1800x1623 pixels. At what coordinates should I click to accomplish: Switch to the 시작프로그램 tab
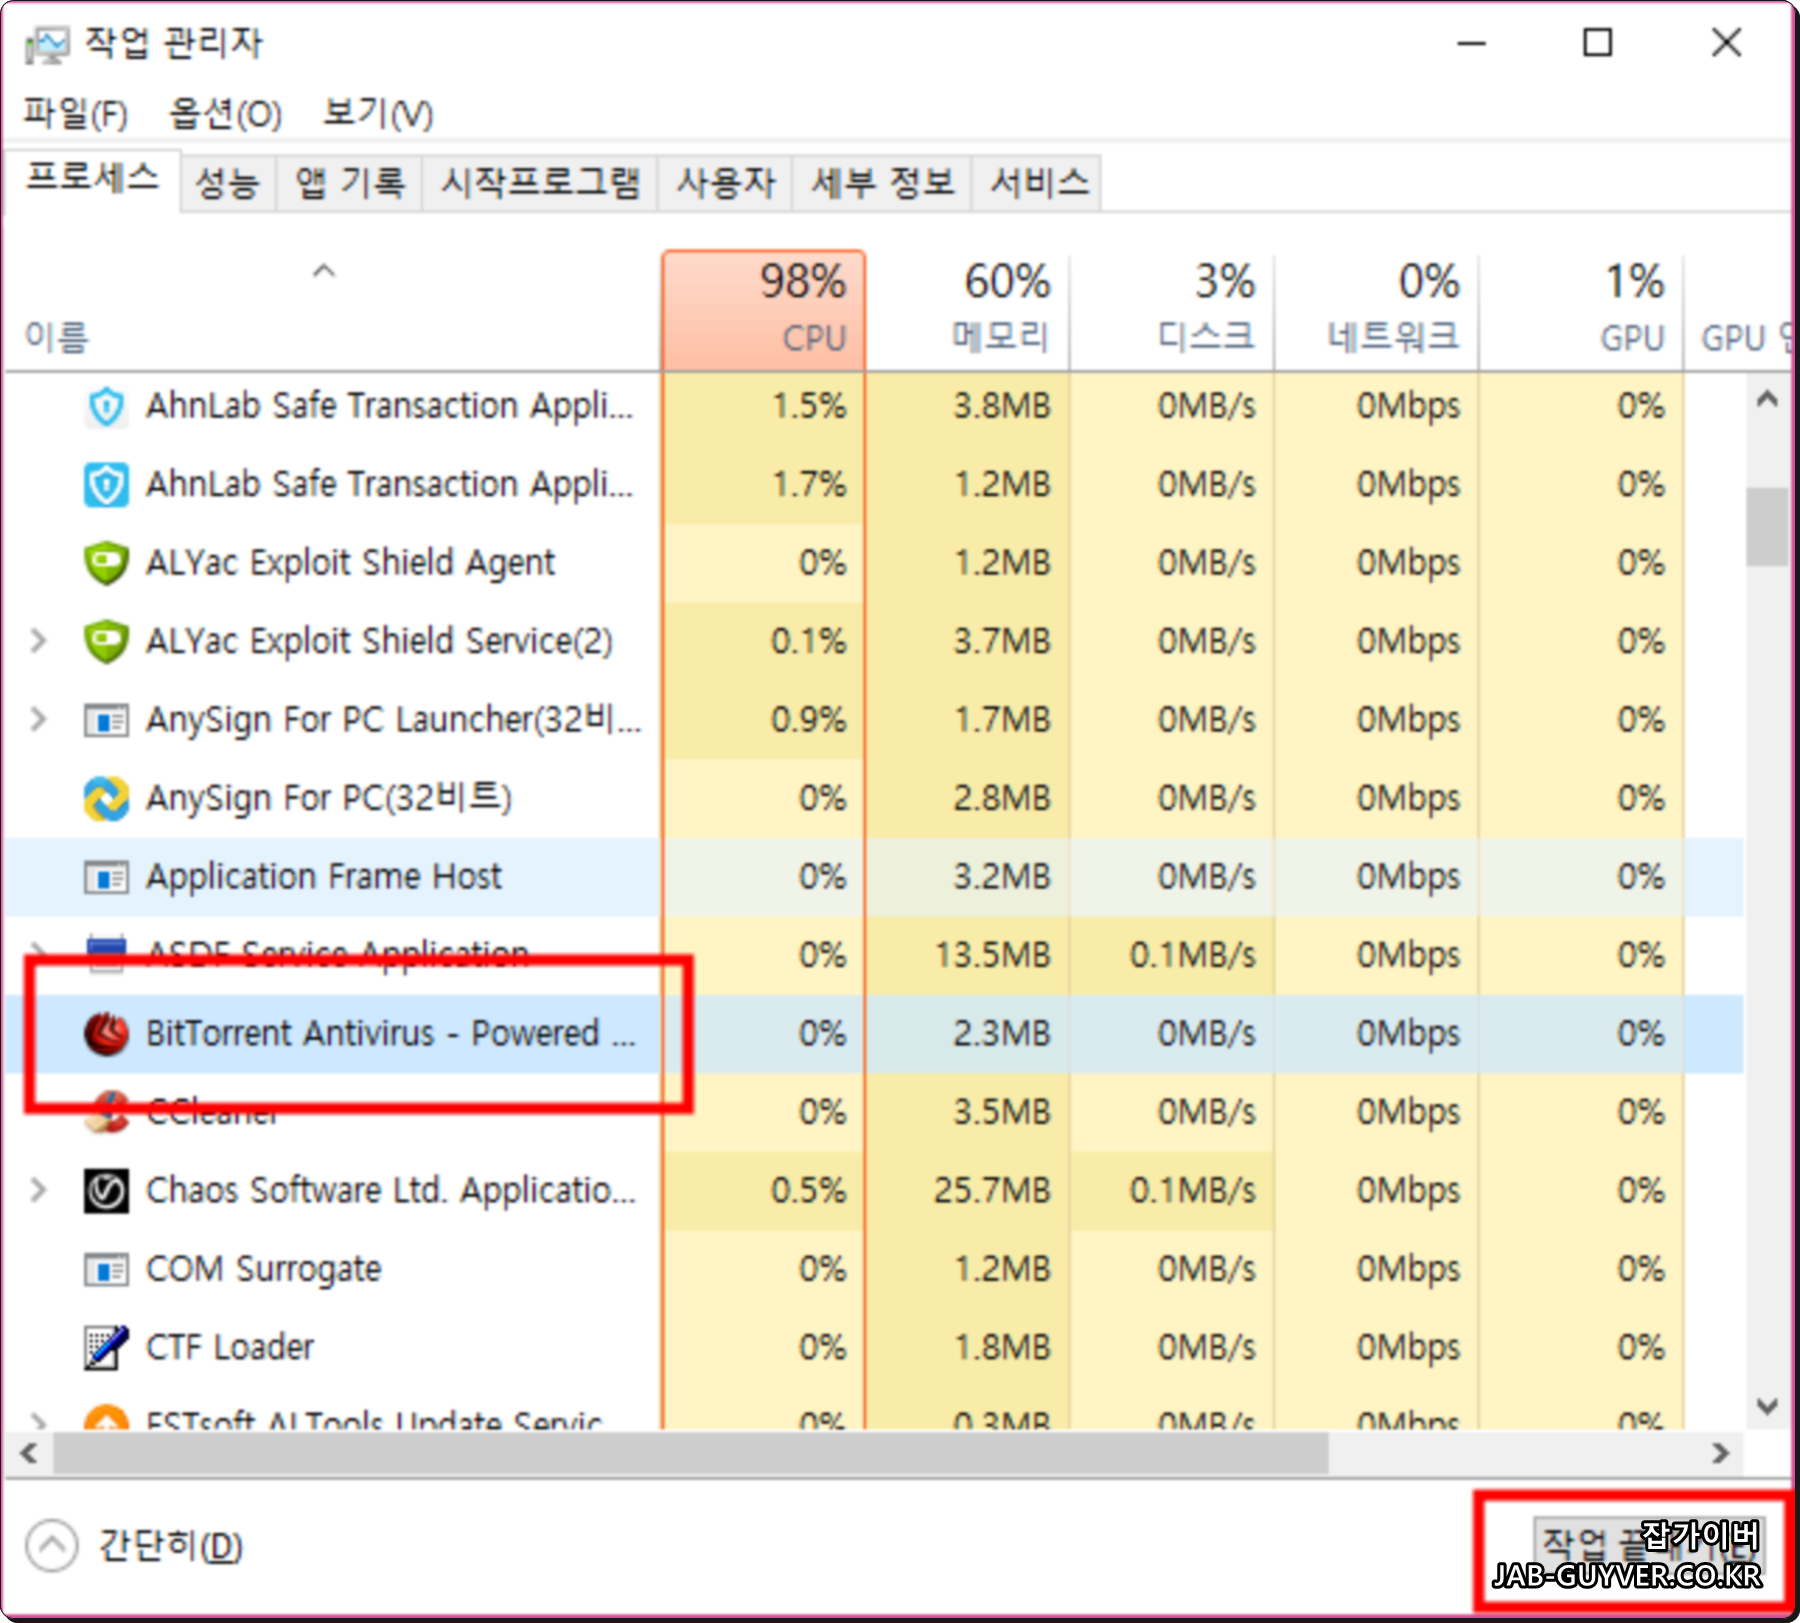540,183
